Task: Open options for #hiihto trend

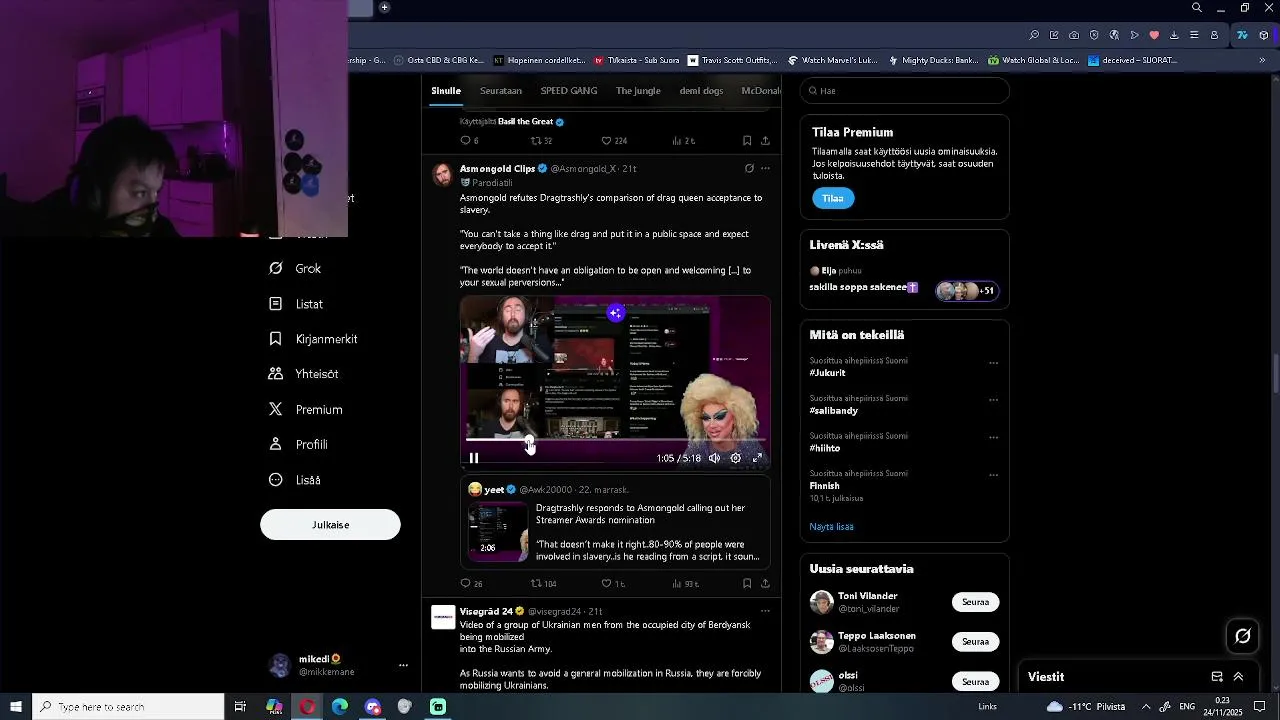Action: (993, 437)
